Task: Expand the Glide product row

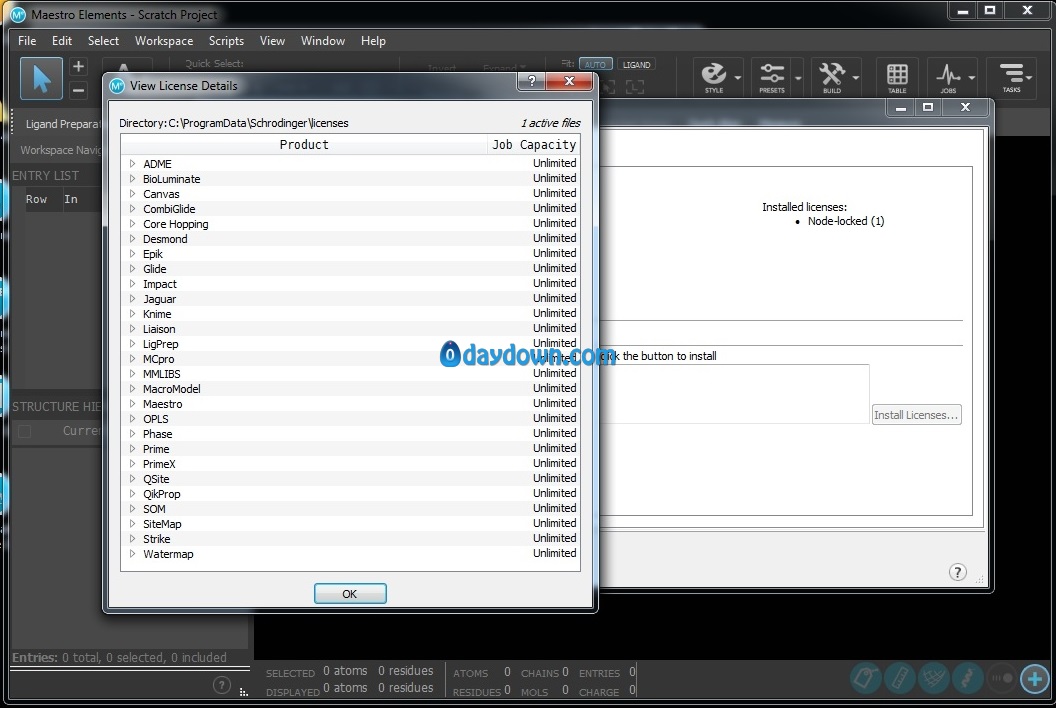Action: click(132, 269)
